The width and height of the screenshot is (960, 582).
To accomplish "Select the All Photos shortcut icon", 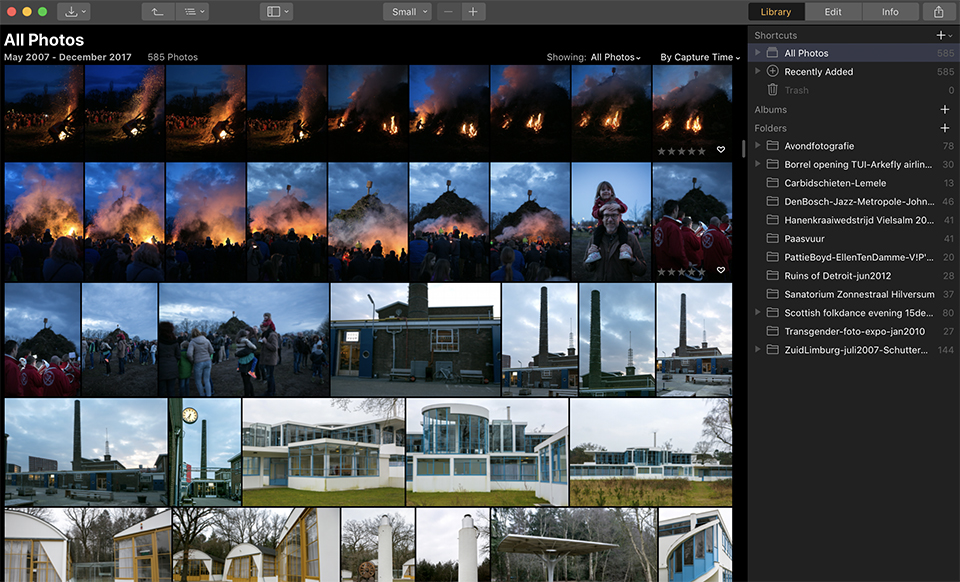I will click(x=773, y=53).
